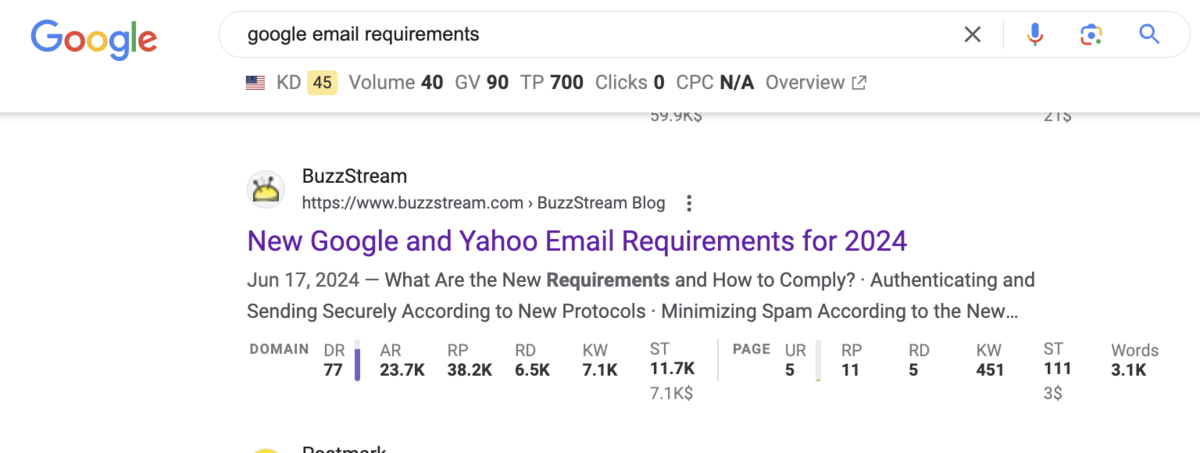1200x453 pixels.
Task: Click the domain ST traffic value 11.7K
Action: coord(671,369)
